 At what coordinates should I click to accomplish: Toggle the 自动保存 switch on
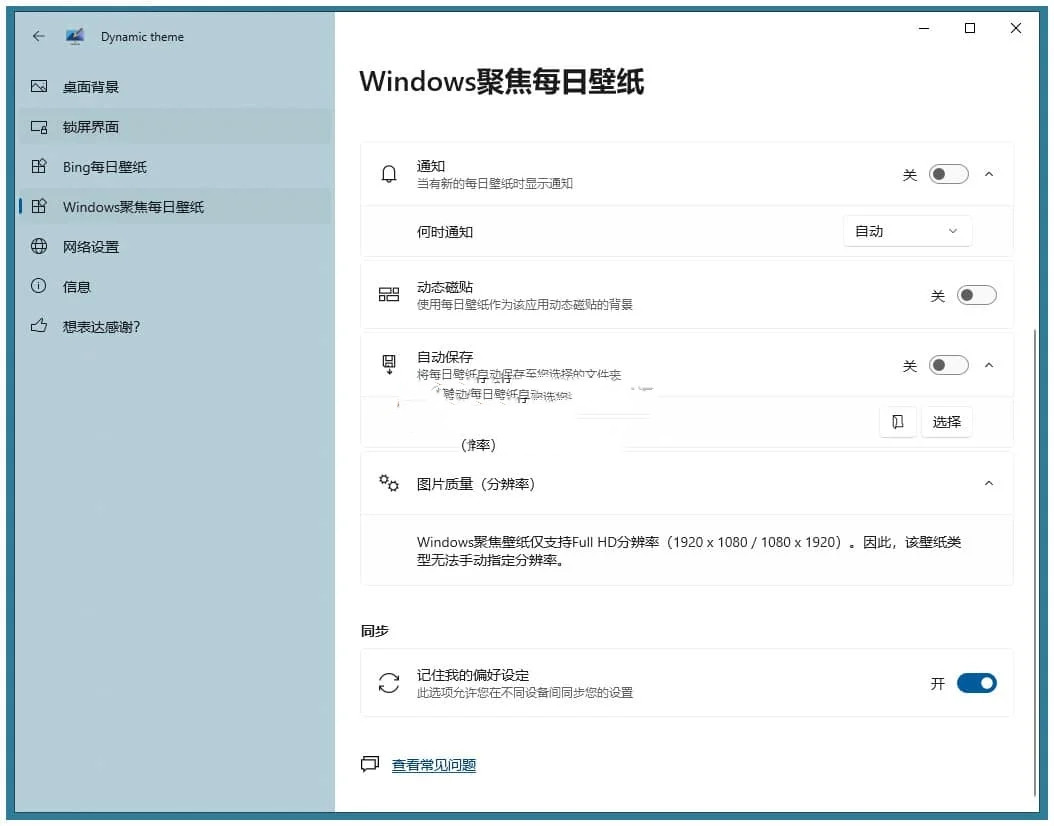[948, 365]
